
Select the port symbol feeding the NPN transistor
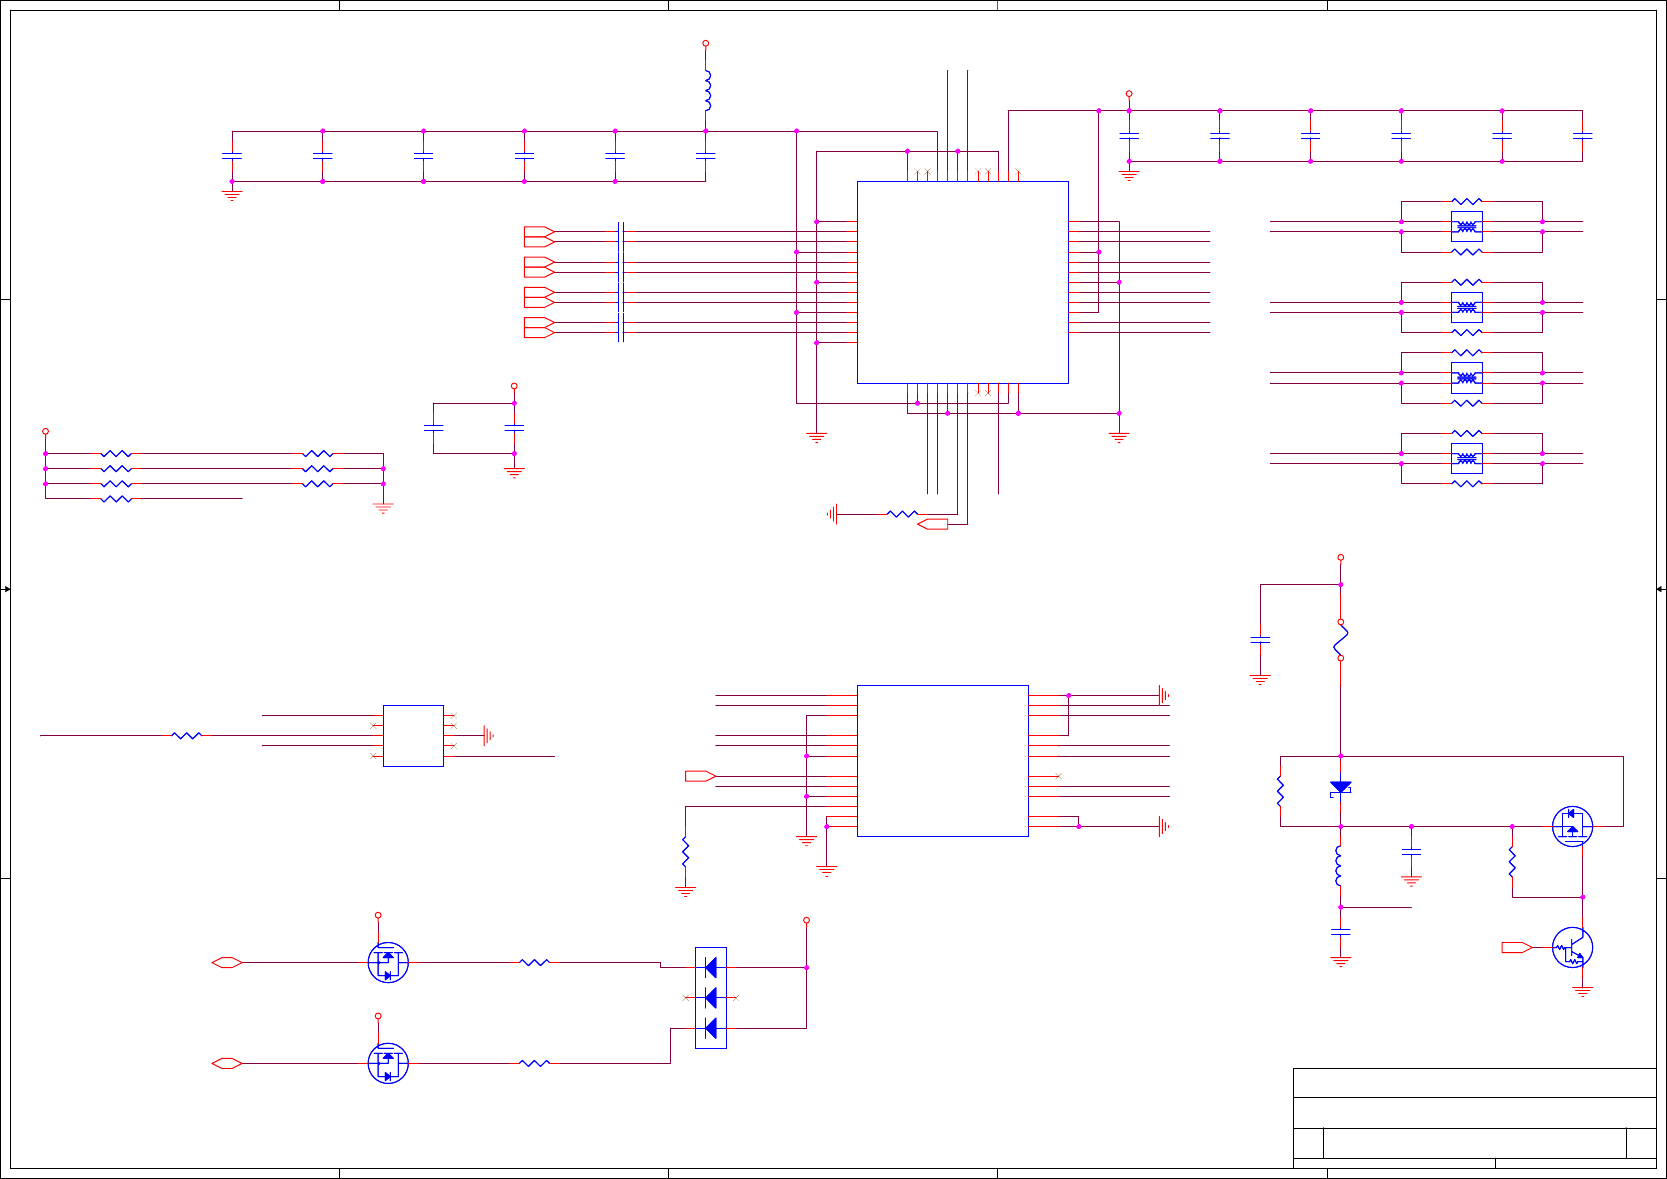point(1517,948)
